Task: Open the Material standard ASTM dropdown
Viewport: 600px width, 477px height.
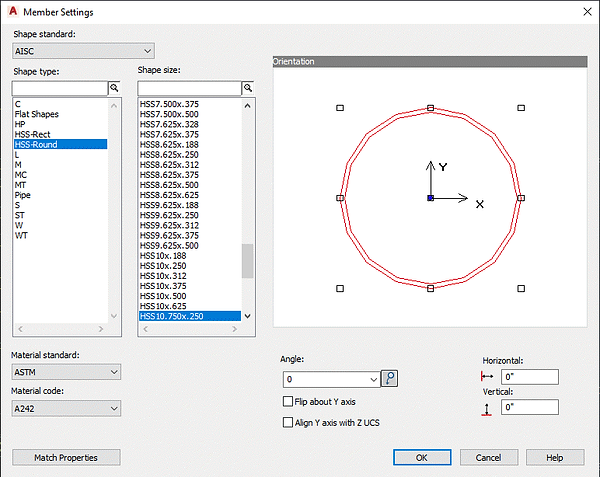Action: coord(66,372)
